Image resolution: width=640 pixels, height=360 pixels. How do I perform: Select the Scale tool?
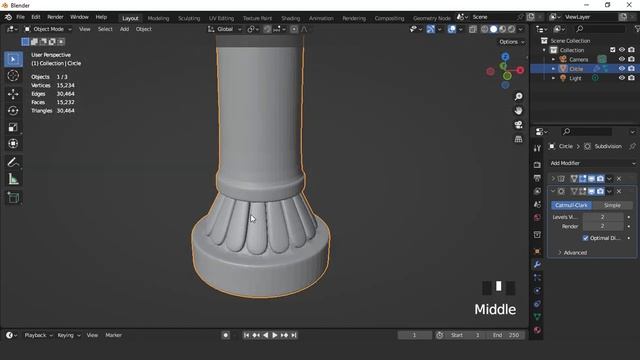pos(13,127)
